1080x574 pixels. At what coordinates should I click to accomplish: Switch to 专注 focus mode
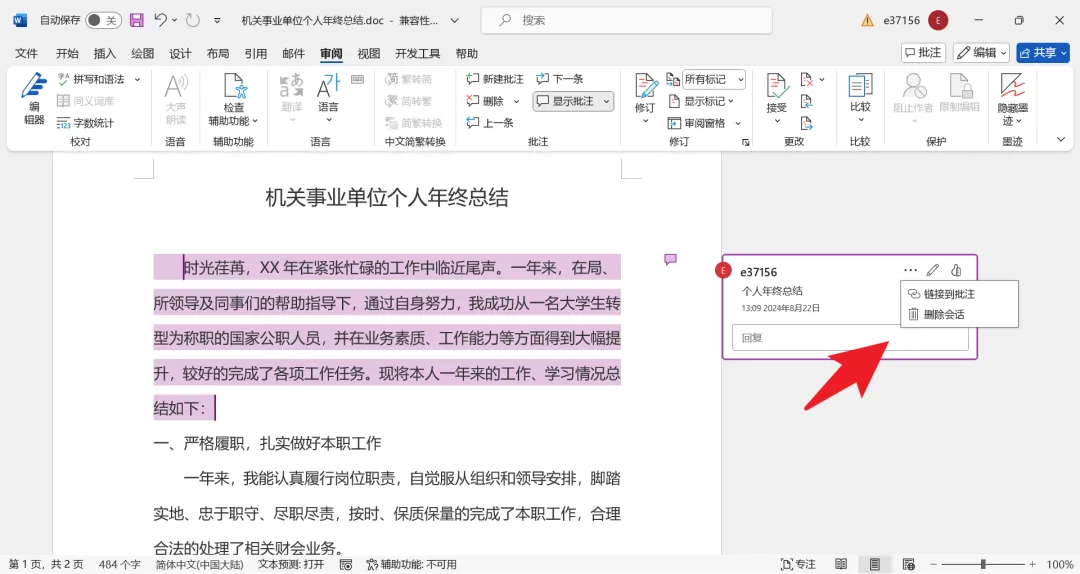(798, 564)
